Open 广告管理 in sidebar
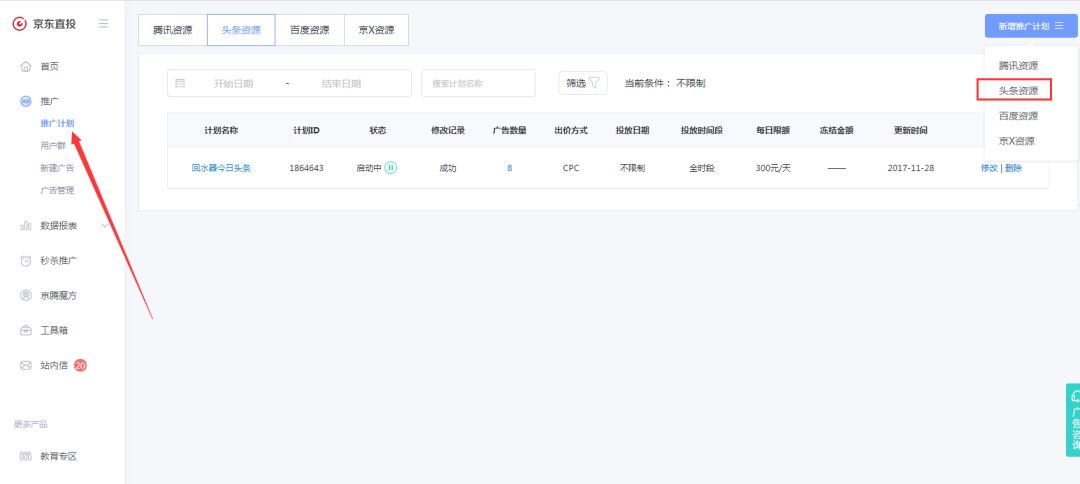 pyautogui.click(x=57, y=191)
